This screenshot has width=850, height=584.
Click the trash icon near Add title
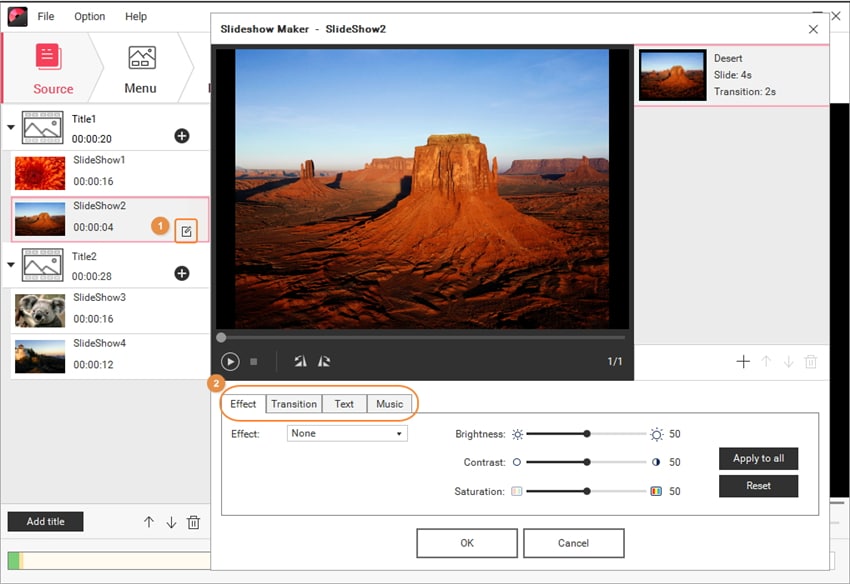193,521
